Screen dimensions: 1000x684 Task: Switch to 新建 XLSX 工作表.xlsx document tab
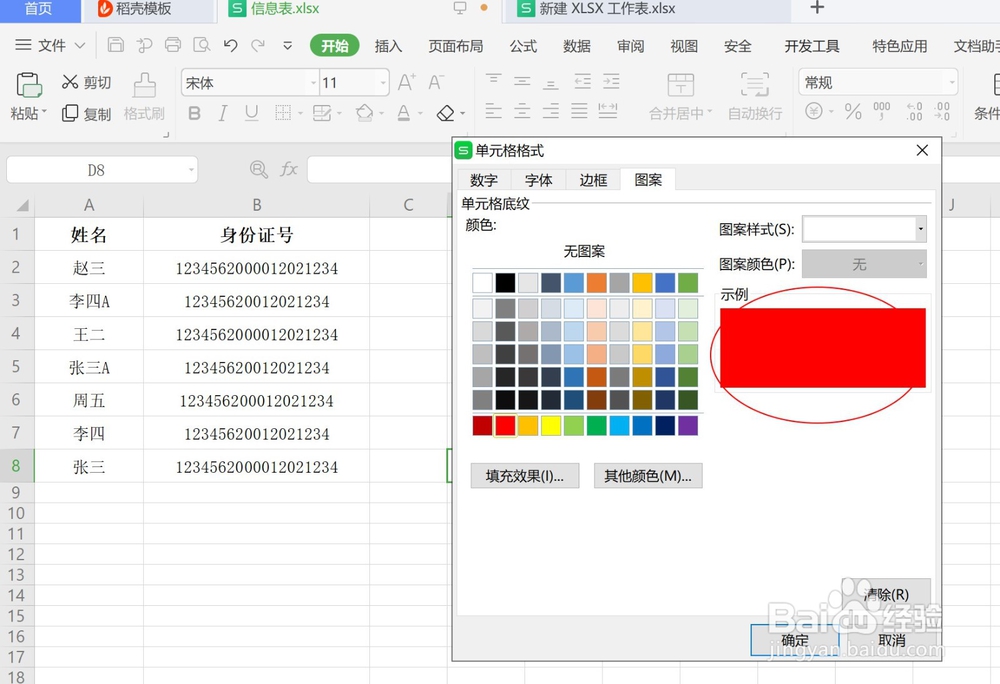tap(647, 9)
